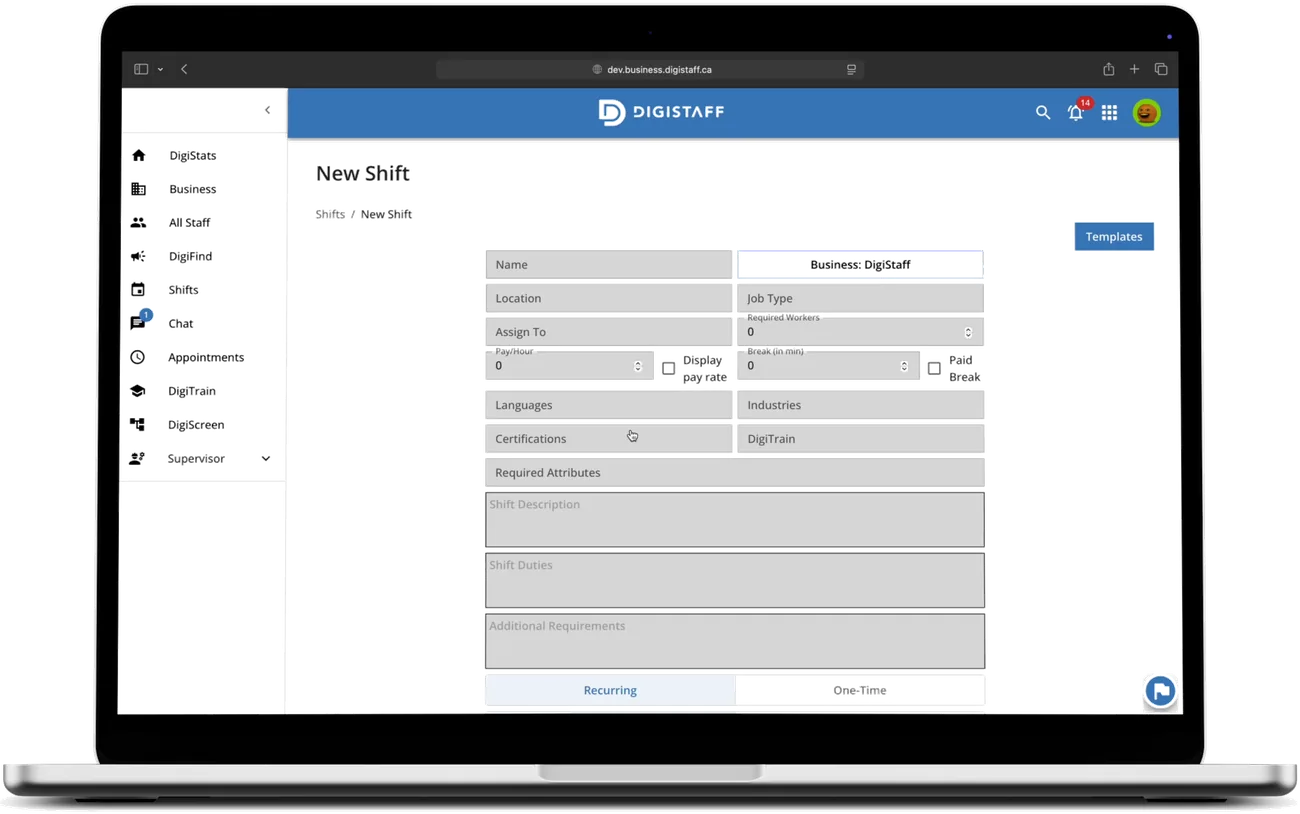Click the blue flag help bubble
The height and width of the screenshot is (814, 1300).
1160,691
